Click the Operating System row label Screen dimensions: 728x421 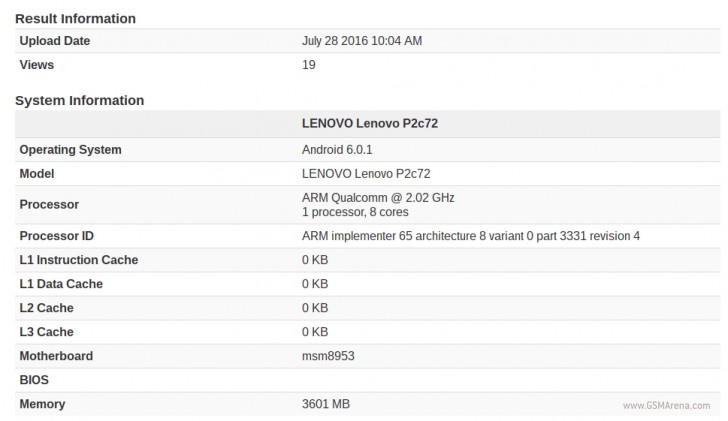[x=70, y=150]
